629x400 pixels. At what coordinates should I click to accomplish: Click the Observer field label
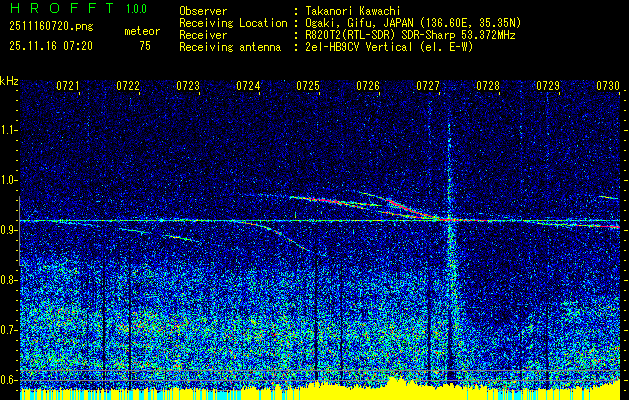tap(203, 11)
